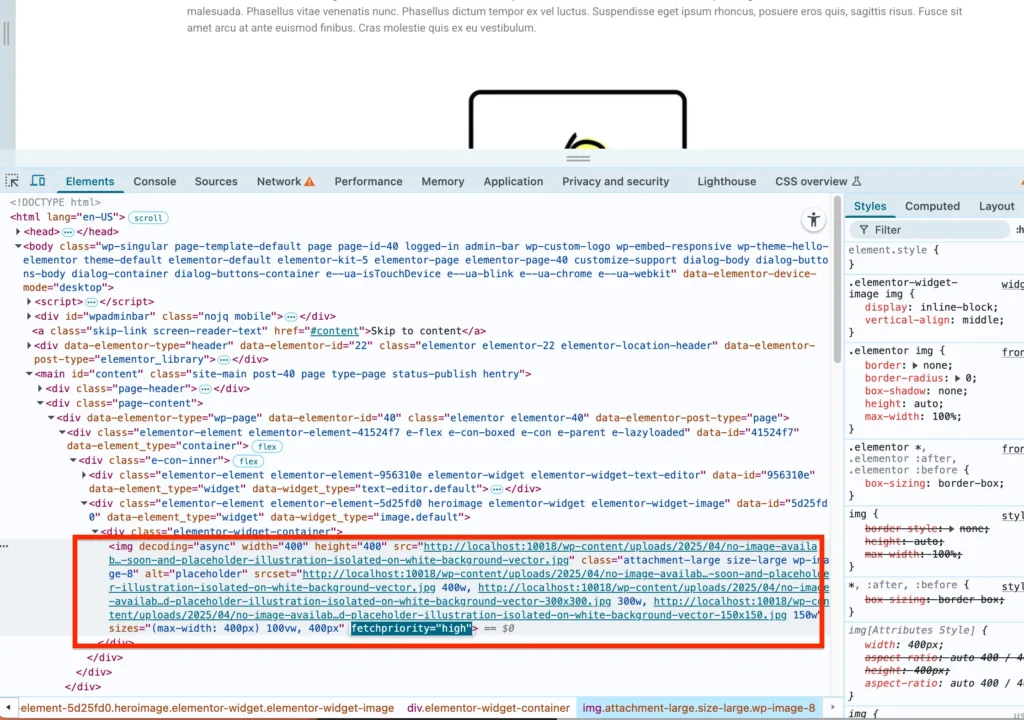Click the Lighthouse panel
Image resolution: width=1024 pixels, height=720 pixels.
tap(726, 181)
